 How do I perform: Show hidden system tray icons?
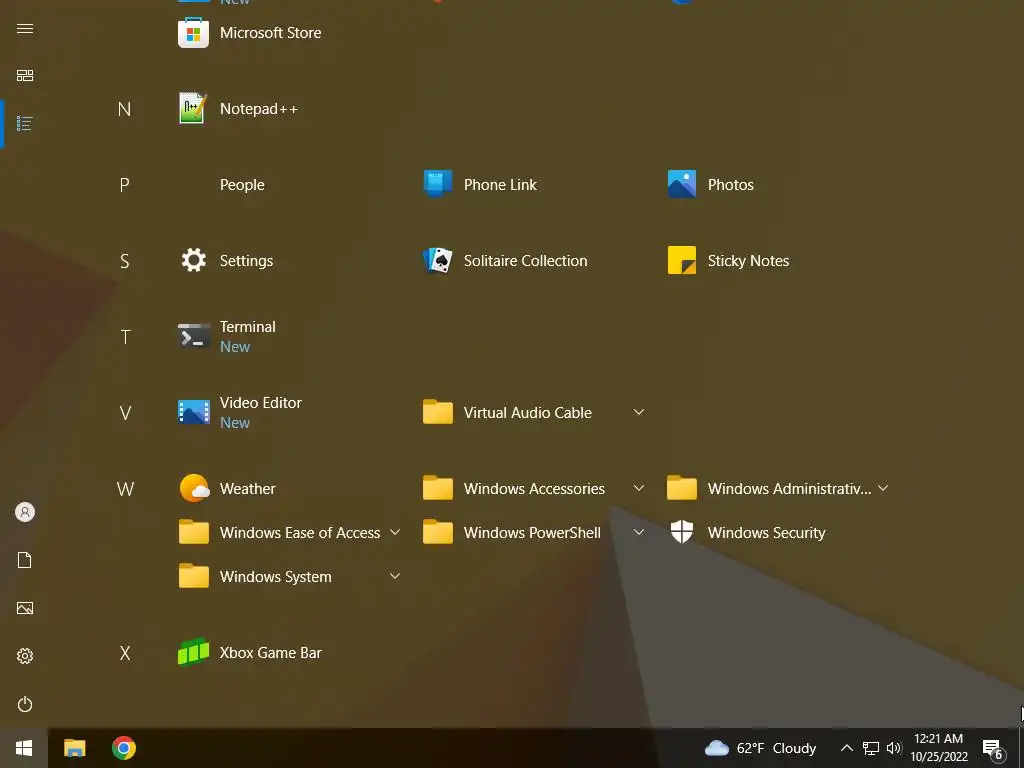point(846,748)
